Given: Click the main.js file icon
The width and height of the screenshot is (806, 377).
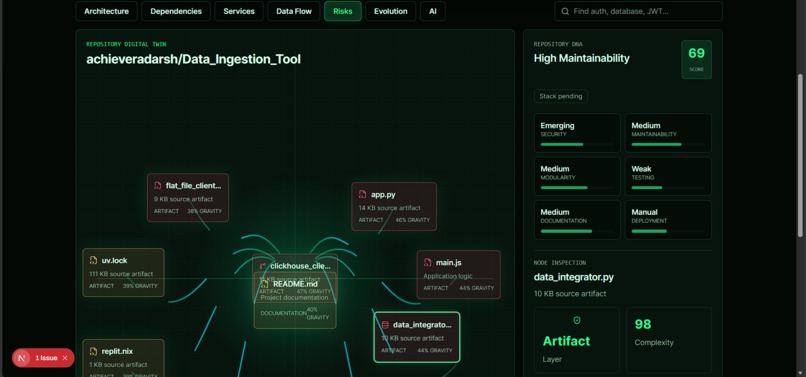Looking at the screenshot, I should (x=428, y=262).
